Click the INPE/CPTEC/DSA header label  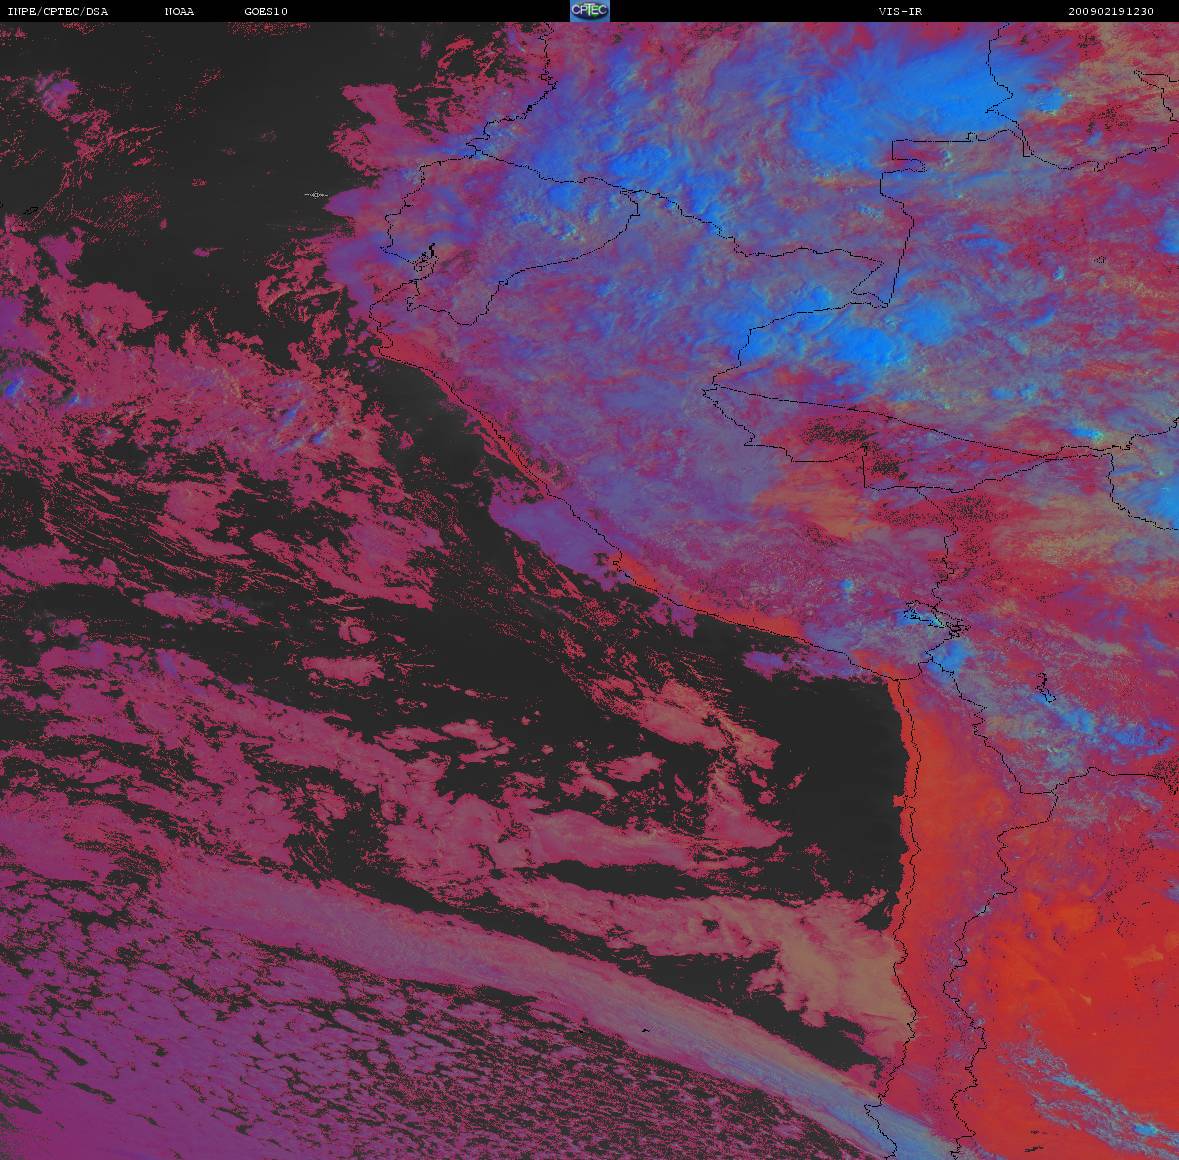click(x=58, y=11)
